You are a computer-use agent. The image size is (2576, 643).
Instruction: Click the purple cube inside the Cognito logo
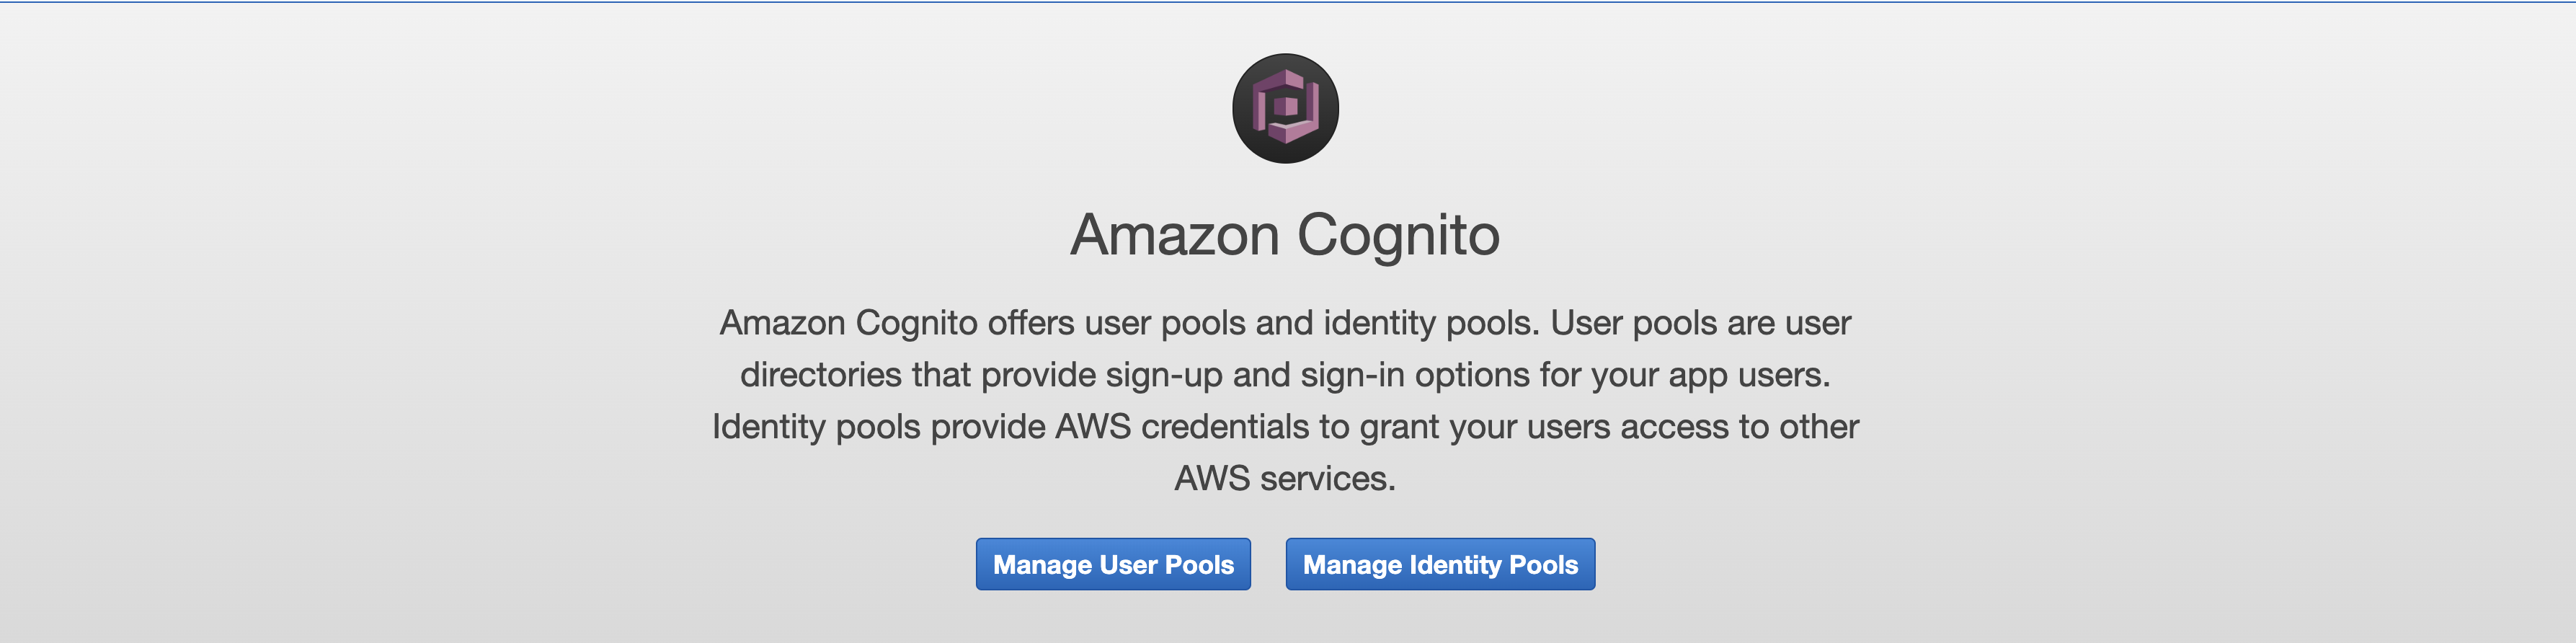point(1285,106)
